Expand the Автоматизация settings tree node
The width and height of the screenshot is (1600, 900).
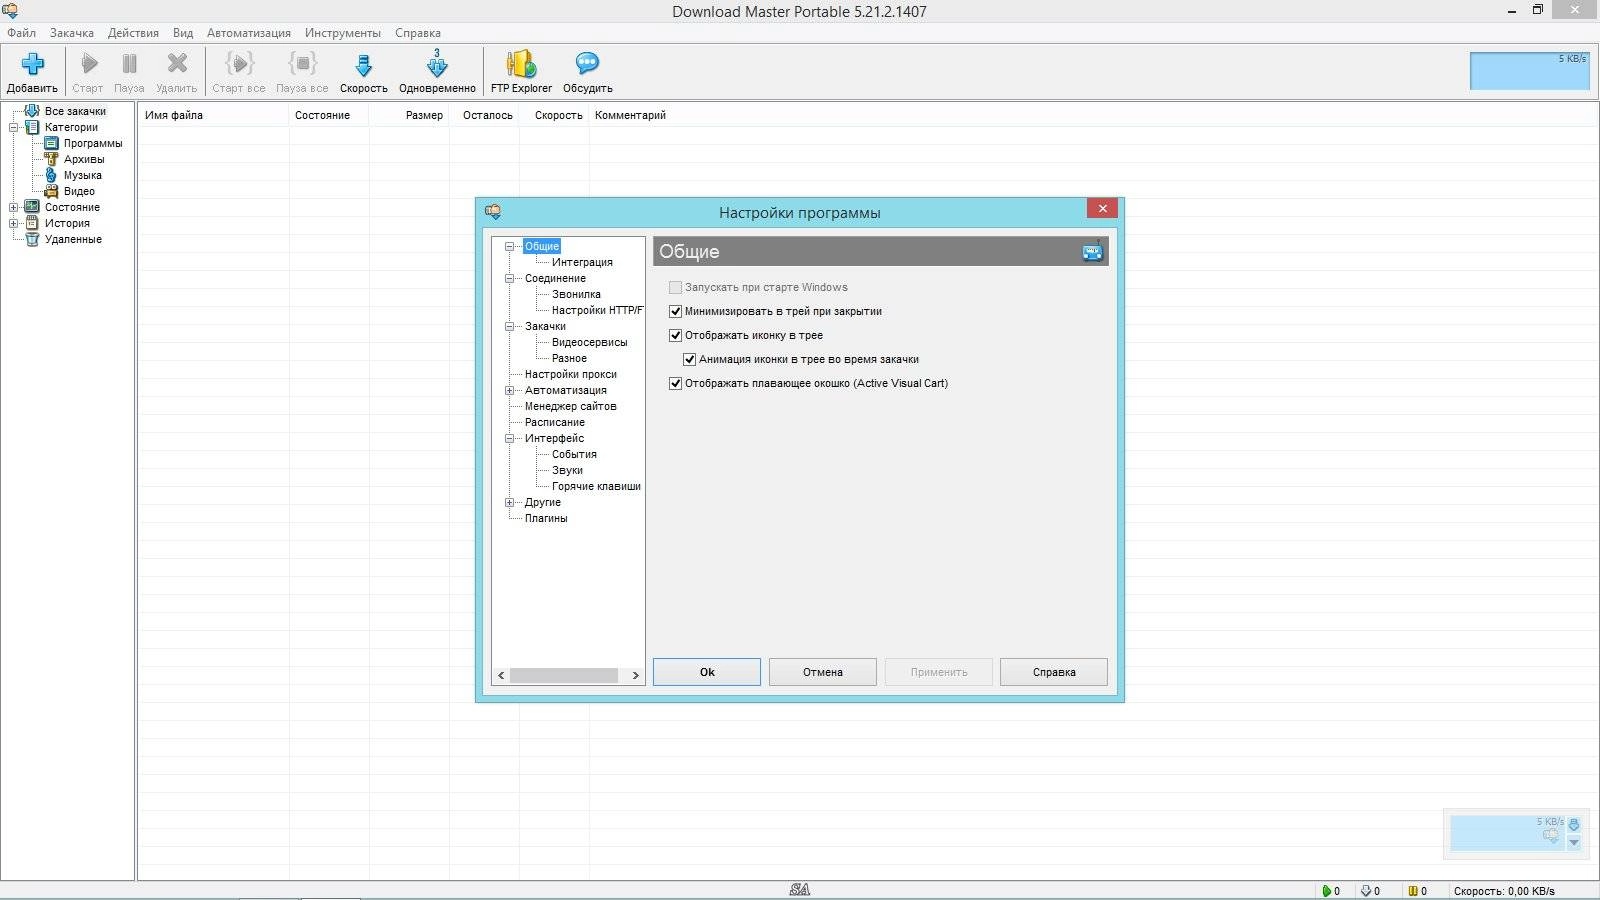[x=509, y=390]
